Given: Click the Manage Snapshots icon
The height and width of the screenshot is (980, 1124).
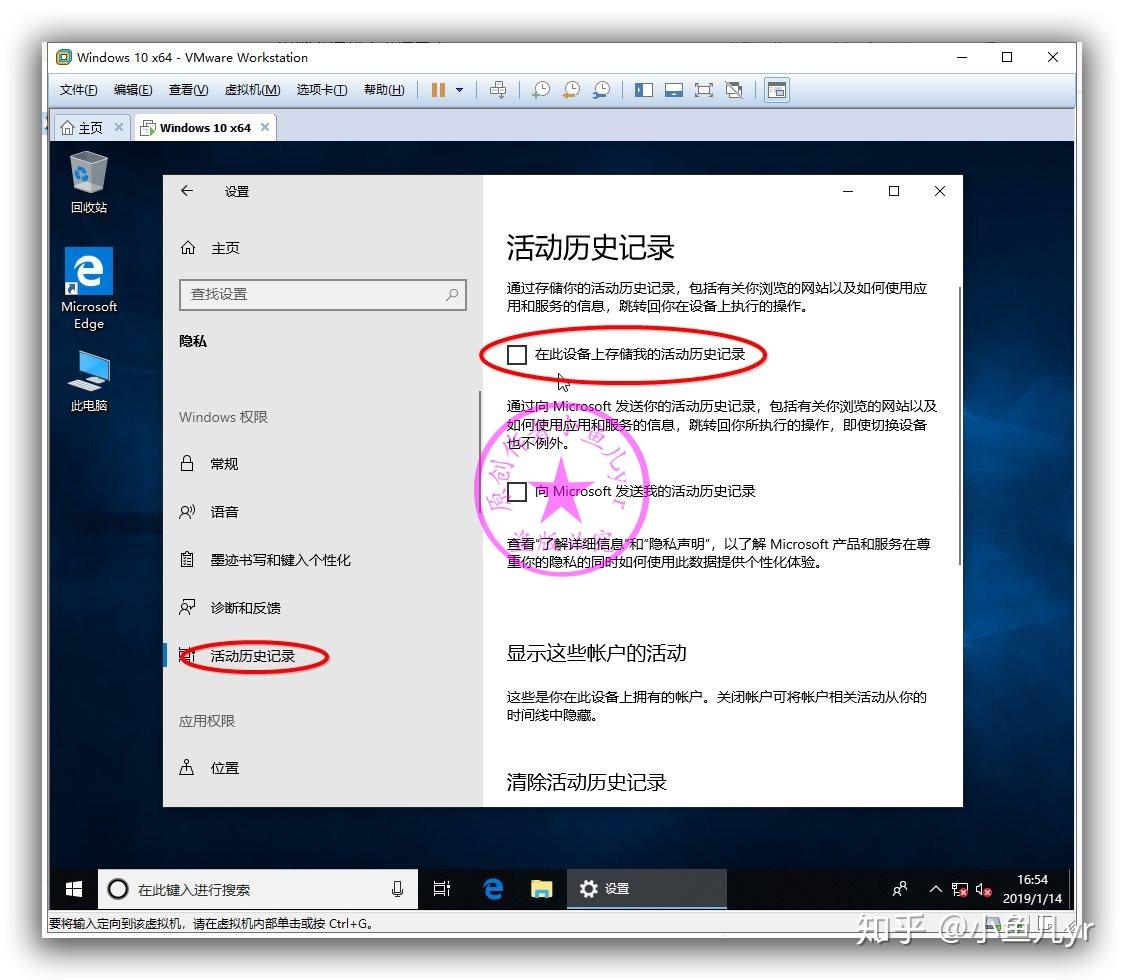Looking at the screenshot, I should coord(601,90).
